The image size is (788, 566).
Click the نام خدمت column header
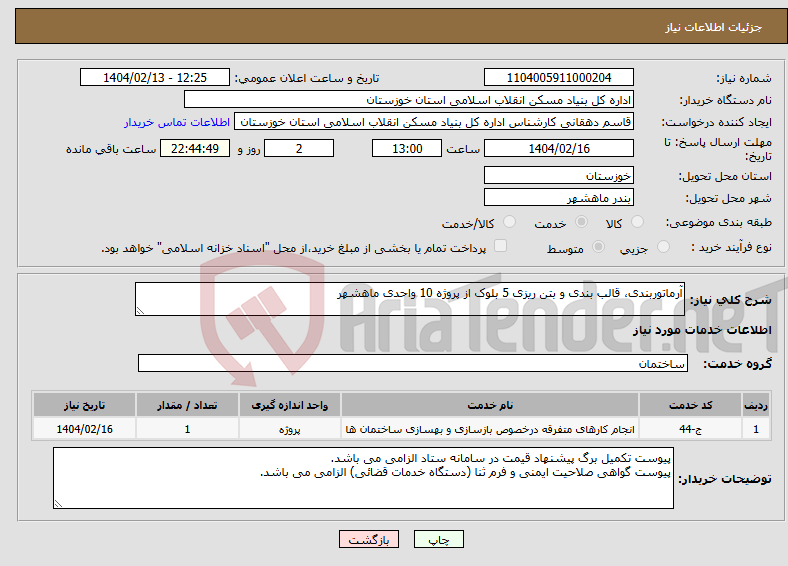(490, 405)
